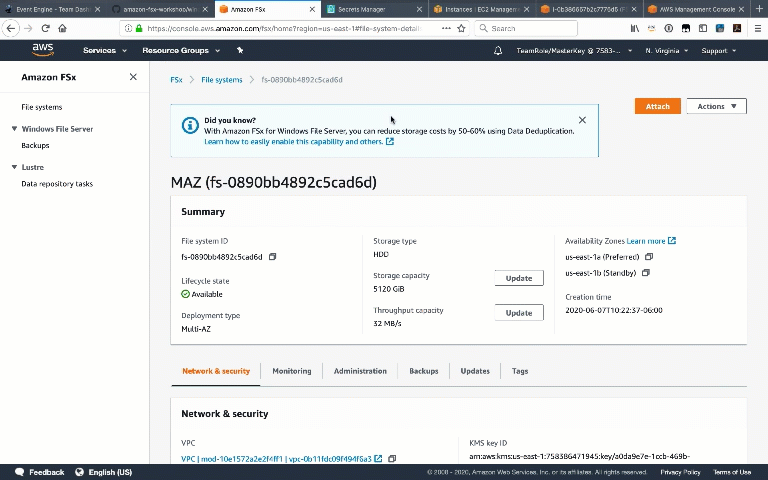This screenshot has height=480, width=768.
Task: Close the Secrets Manager browser tab
Action: tap(419, 9)
